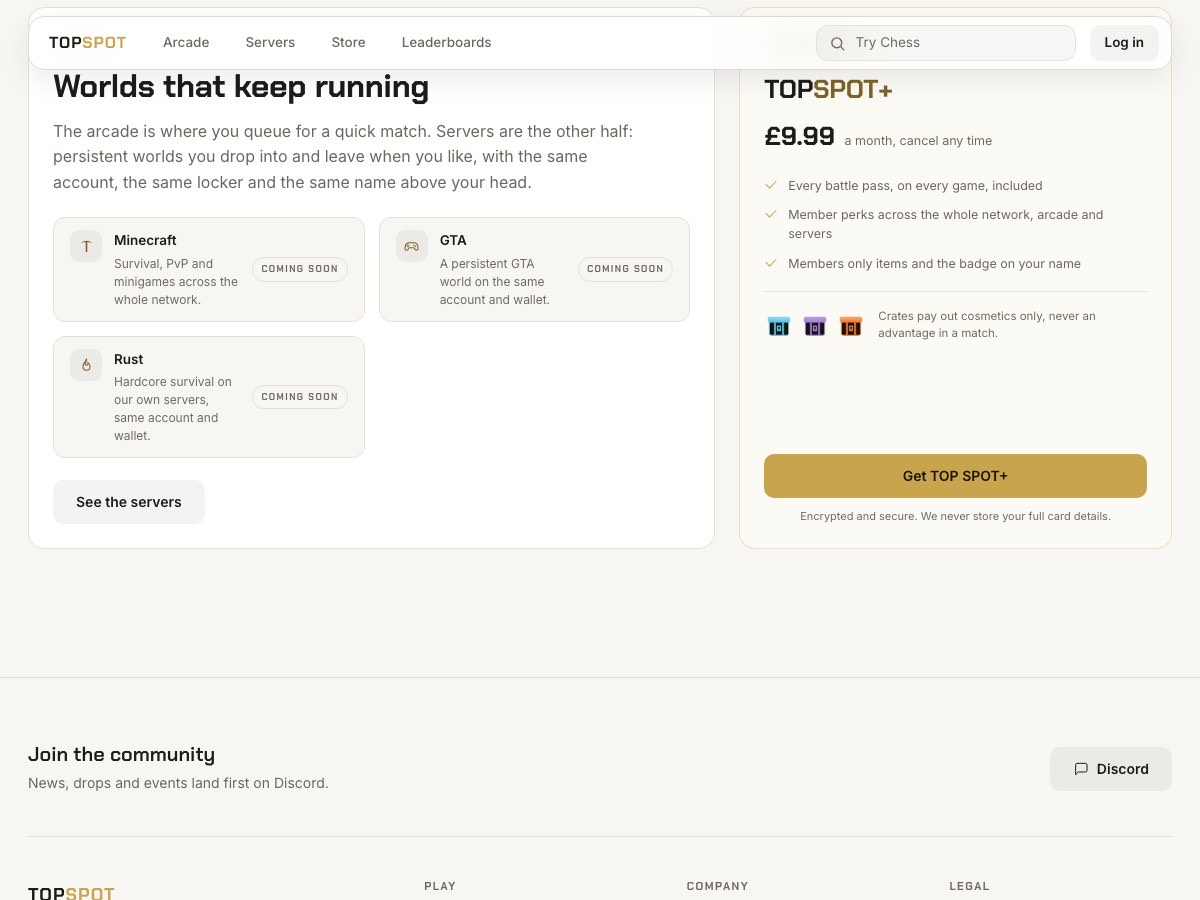Image resolution: width=1200 pixels, height=900 pixels.
Task: Click Members only items and the badge text
Action: tap(934, 264)
